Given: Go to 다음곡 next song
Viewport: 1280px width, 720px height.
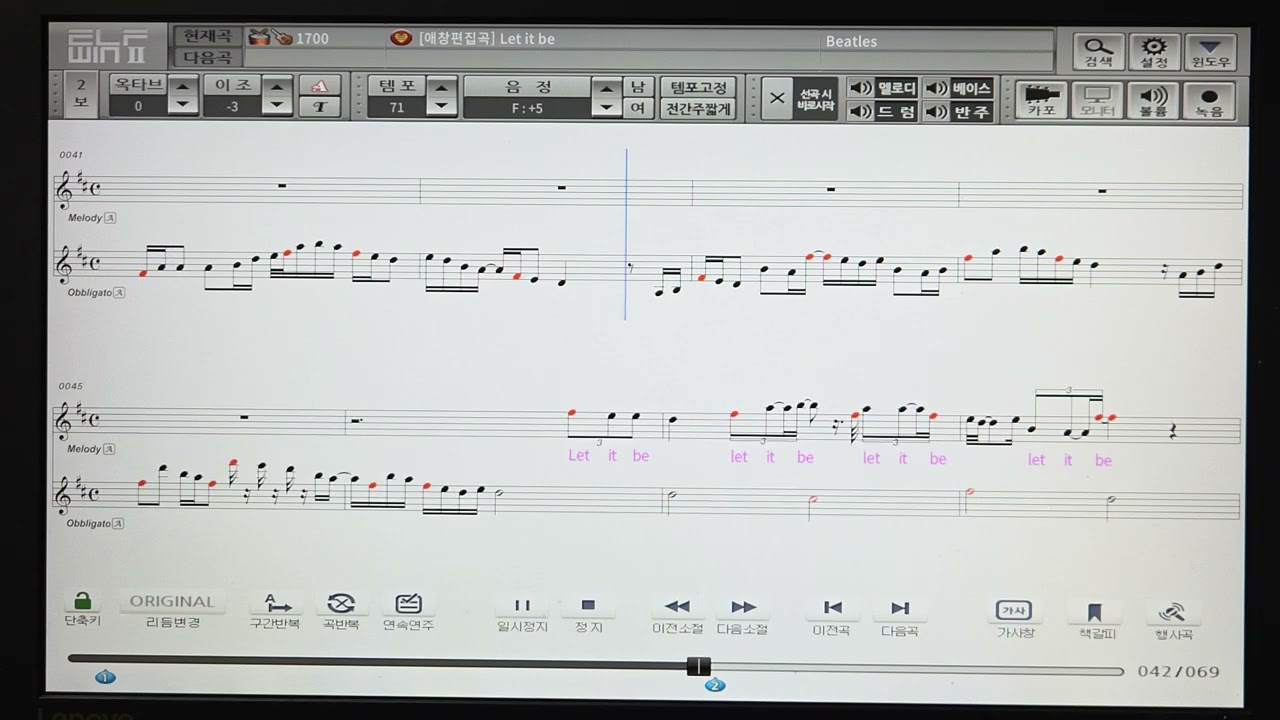Looking at the screenshot, I should tap(899, 616).
